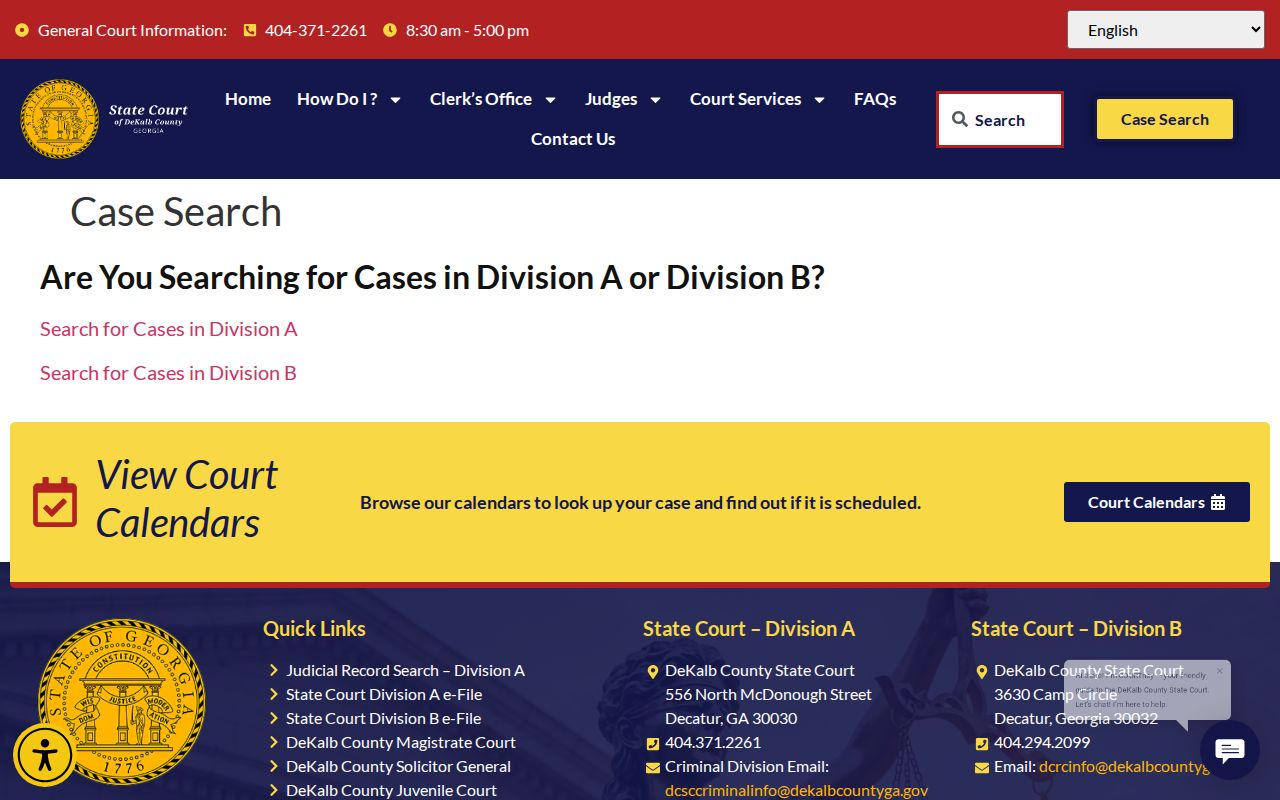Click the magnifier icon in search box
This screenshot has width=1280, height=800.
tap(960, 120)
